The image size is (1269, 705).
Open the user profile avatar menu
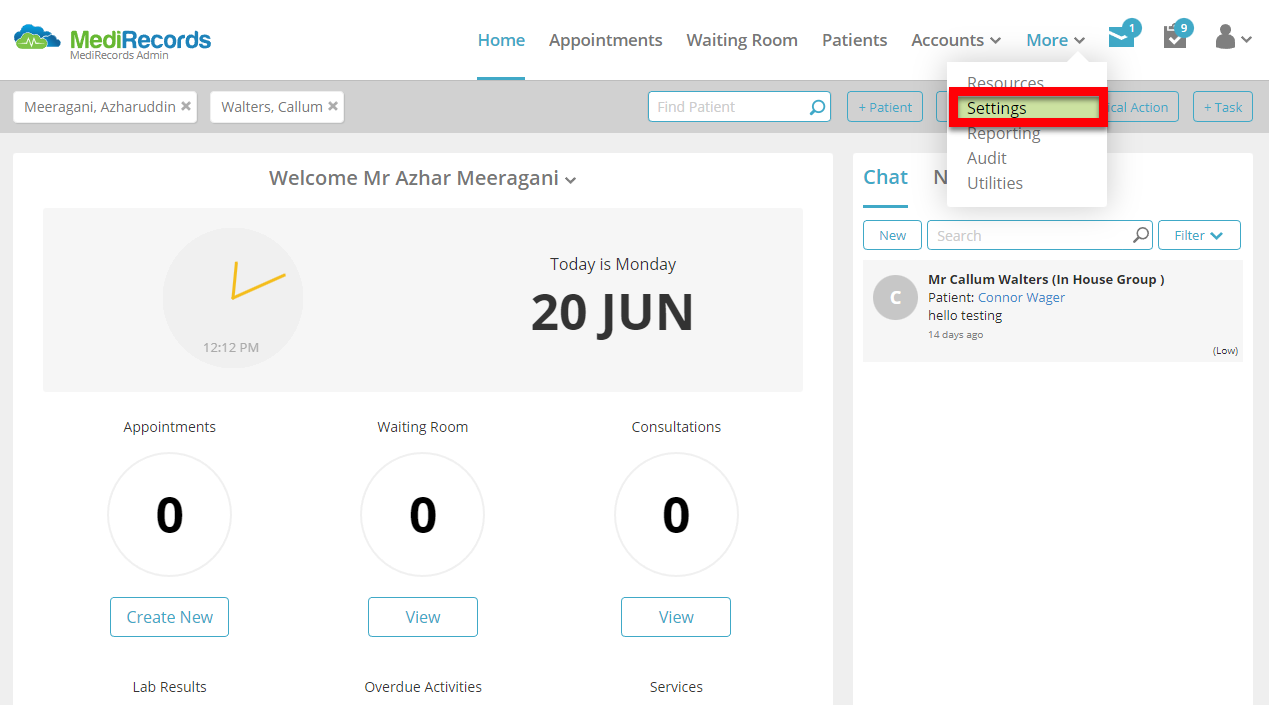[x=1232, y=38]
